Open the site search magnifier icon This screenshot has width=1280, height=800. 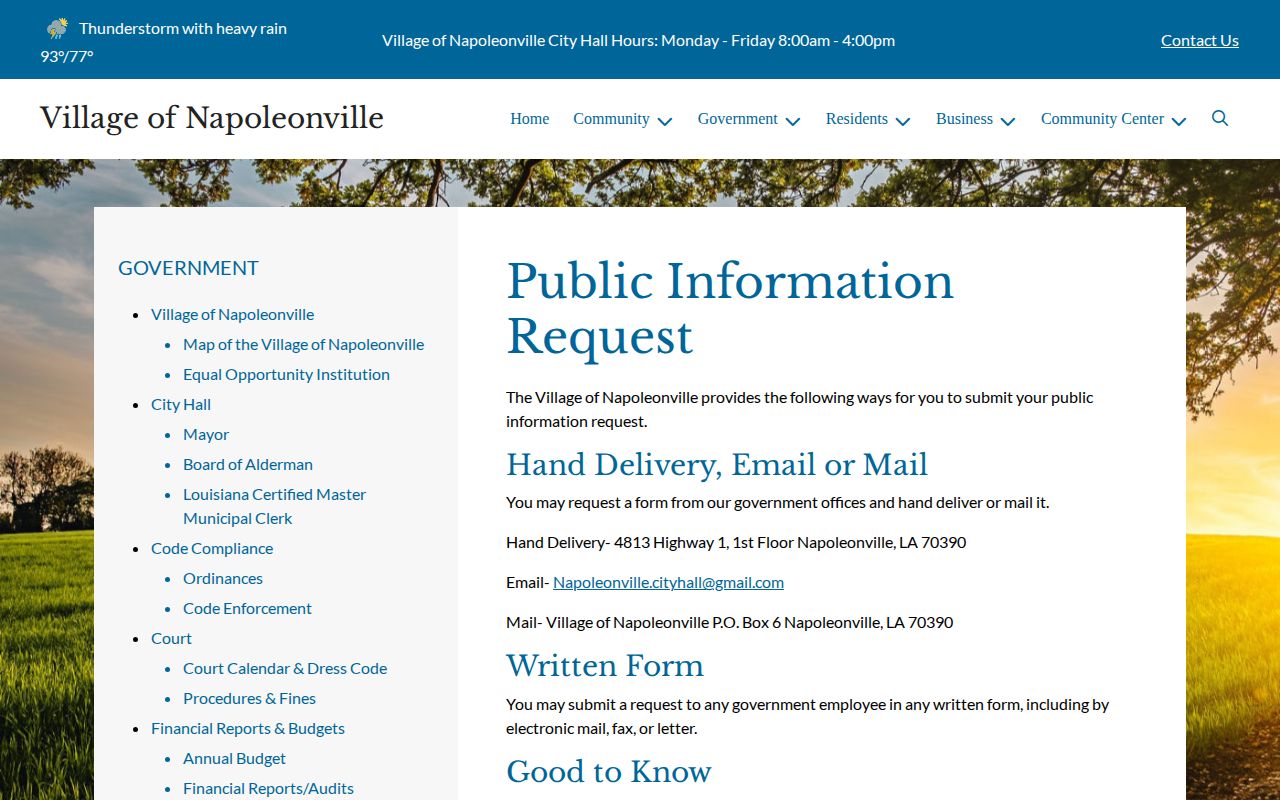pyautogui.click(x=1220, y=118)
